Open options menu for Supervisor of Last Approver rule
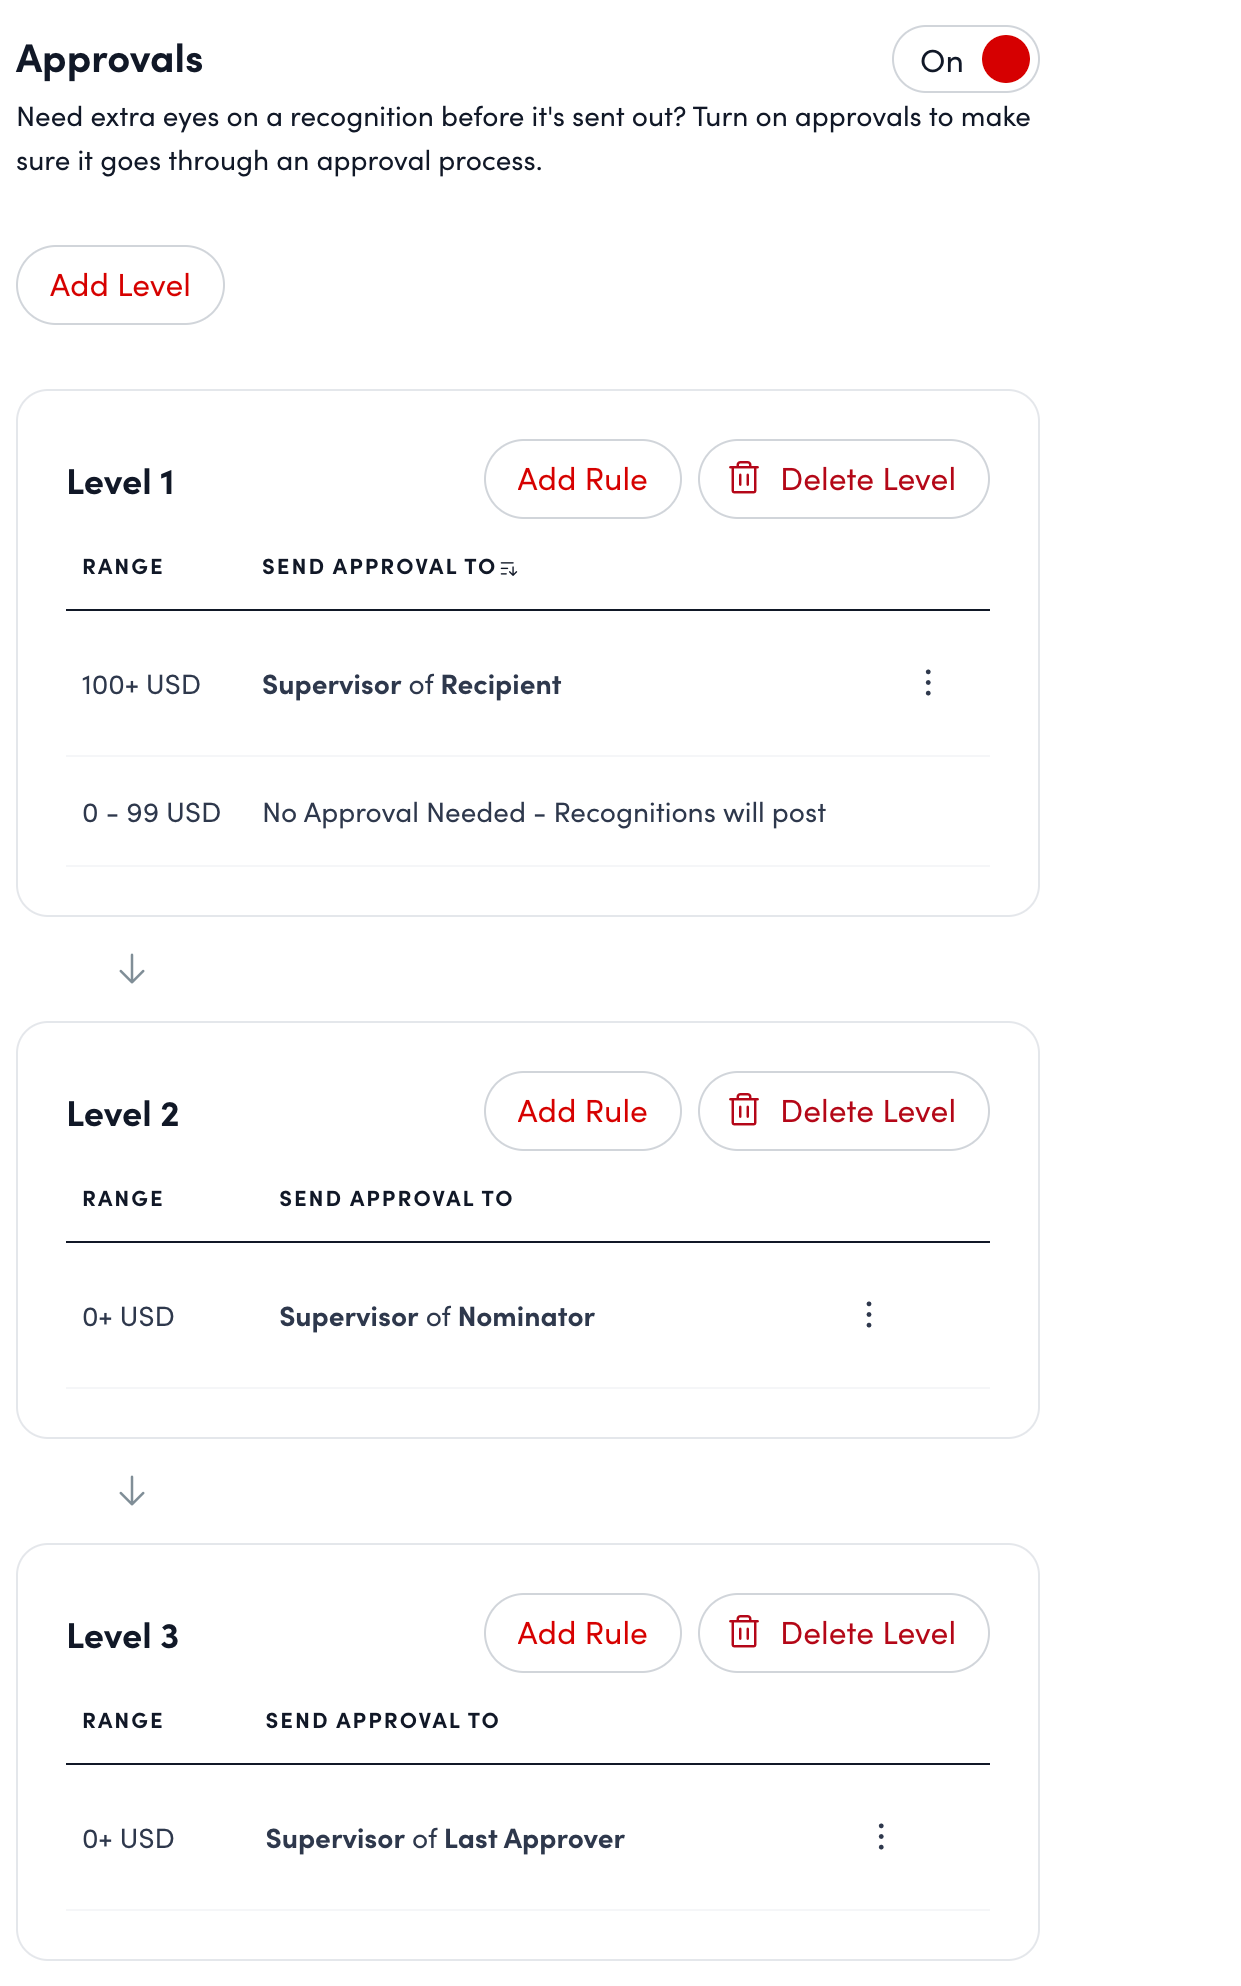Viewport: 1241px width, 1986px height. pos(881,1838)
